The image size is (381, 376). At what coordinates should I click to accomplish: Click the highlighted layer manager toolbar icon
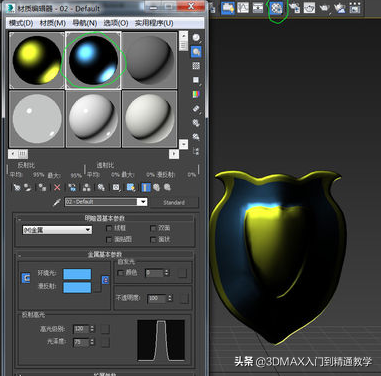(228, 8)
